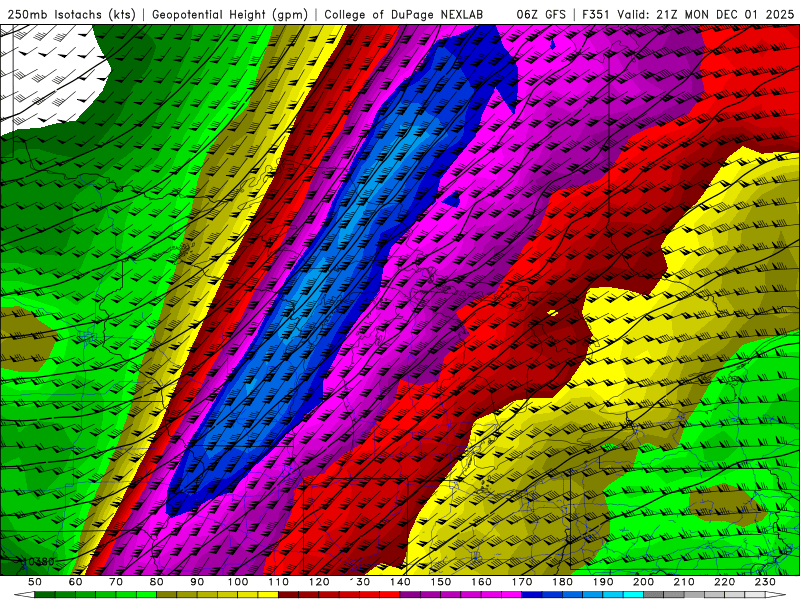
Task: Click the '230' color bar label
Action: click(765, 582)
